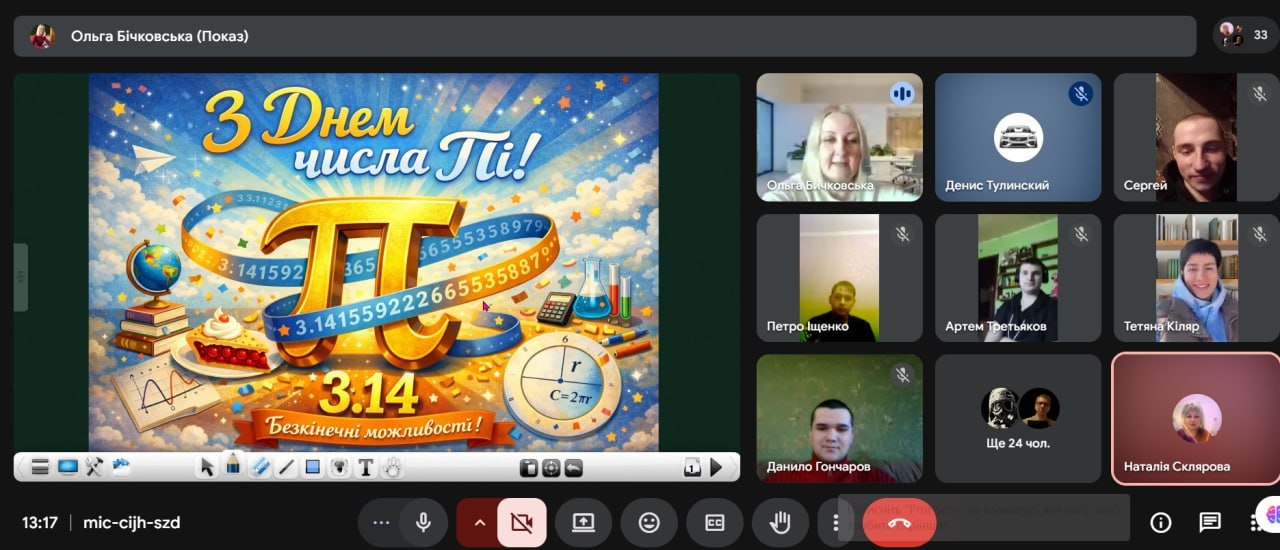Open meeting details info panel
Image resolution: width=1280 pixels, height=550 pixels.
coord(1160,522)
